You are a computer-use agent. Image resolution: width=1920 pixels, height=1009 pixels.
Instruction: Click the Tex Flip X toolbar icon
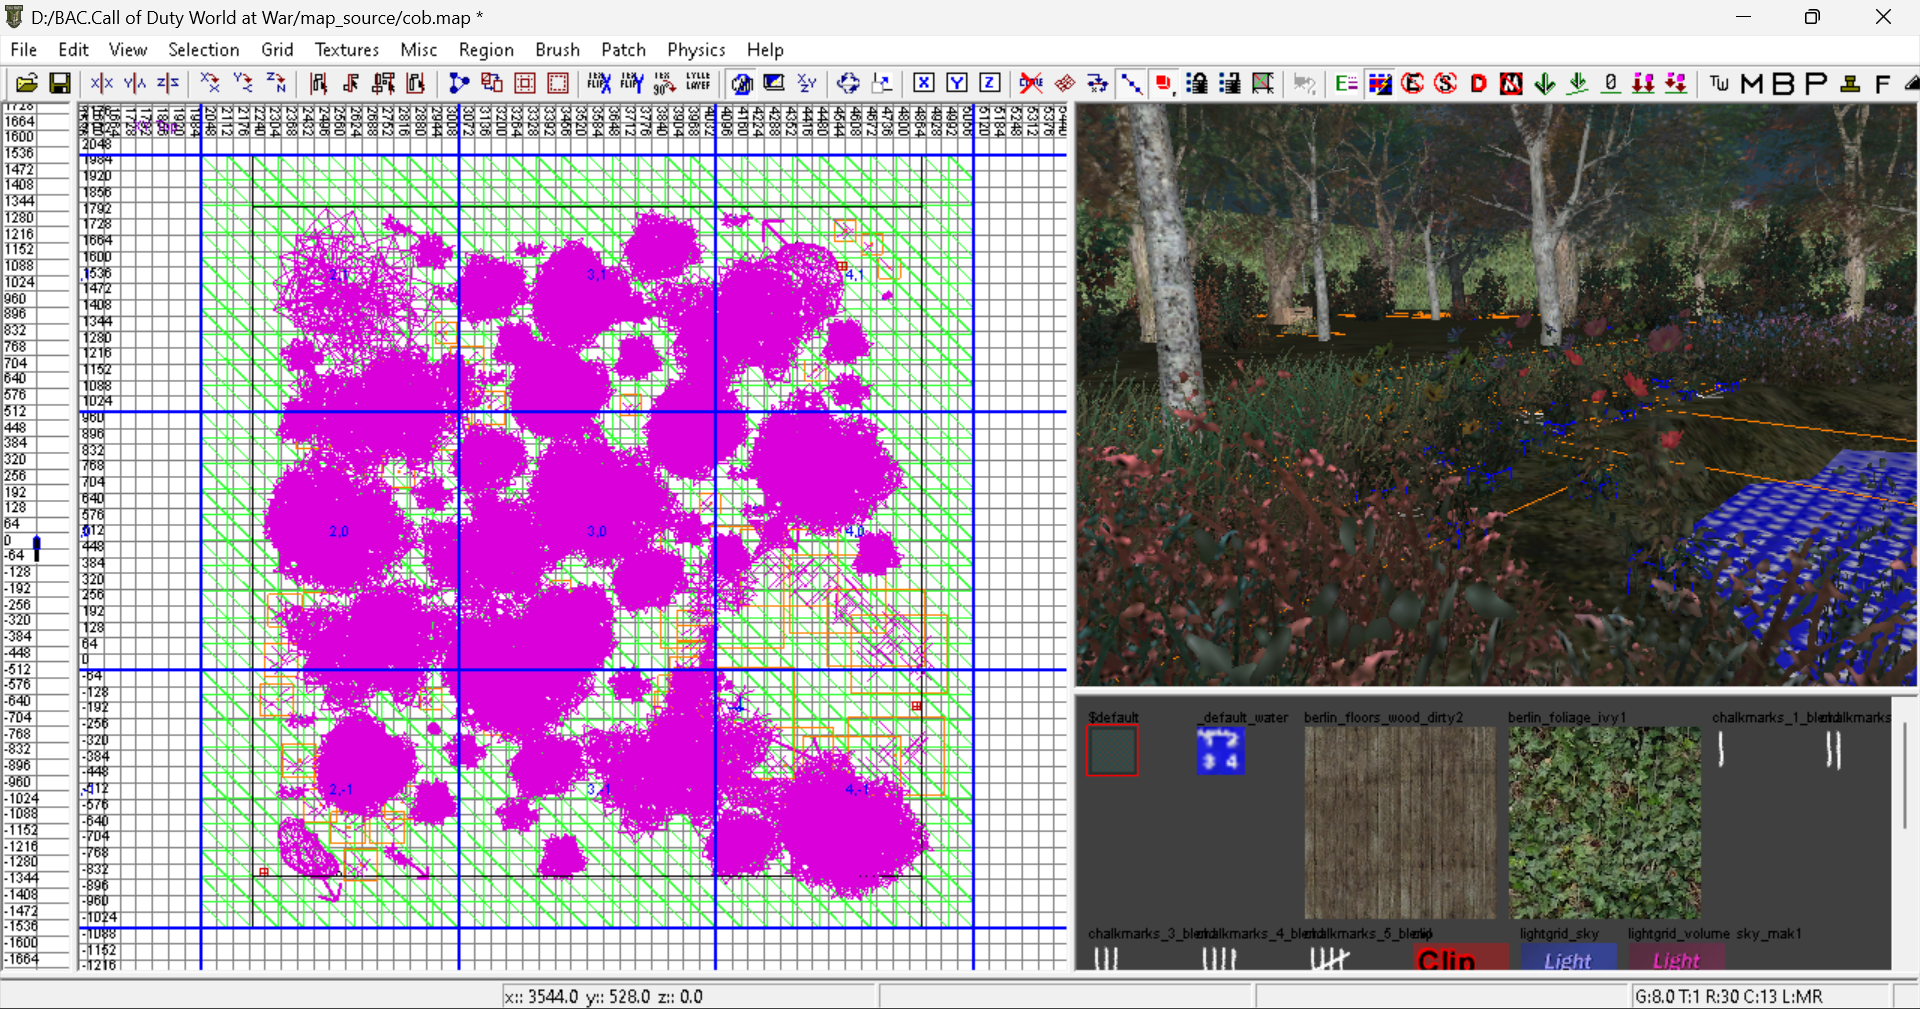pyautogui.click(x=599, y=84)
